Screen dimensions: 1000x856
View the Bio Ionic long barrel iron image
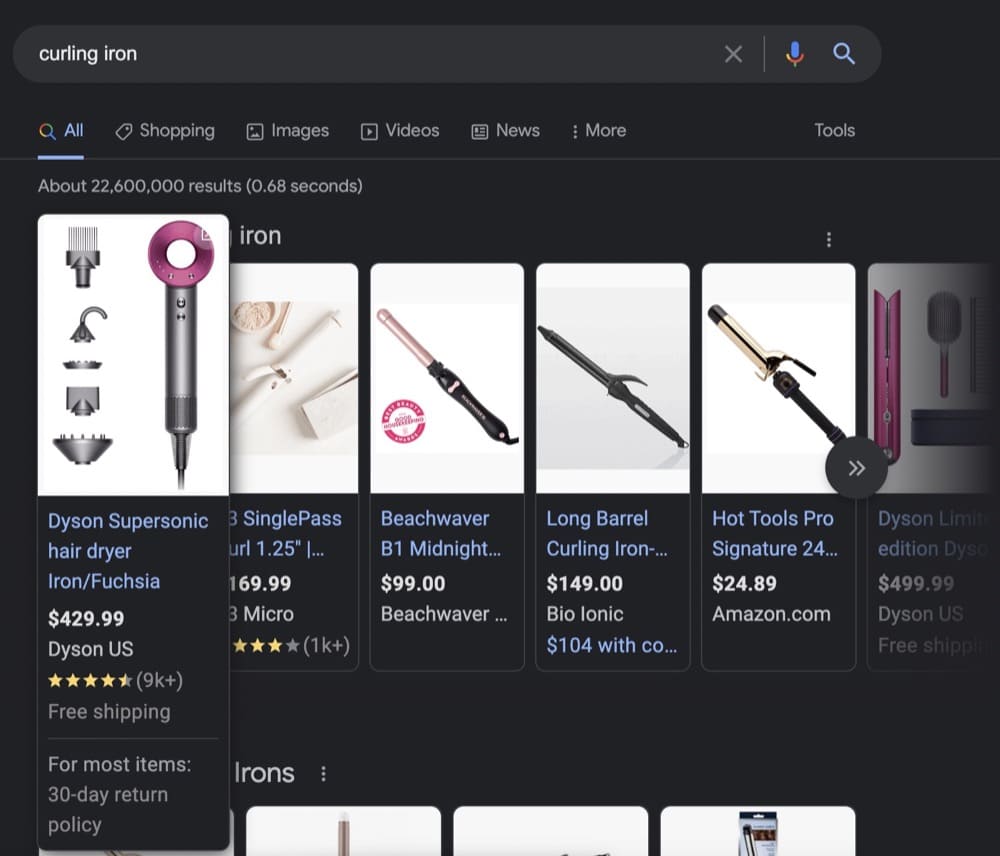[613, 378]
